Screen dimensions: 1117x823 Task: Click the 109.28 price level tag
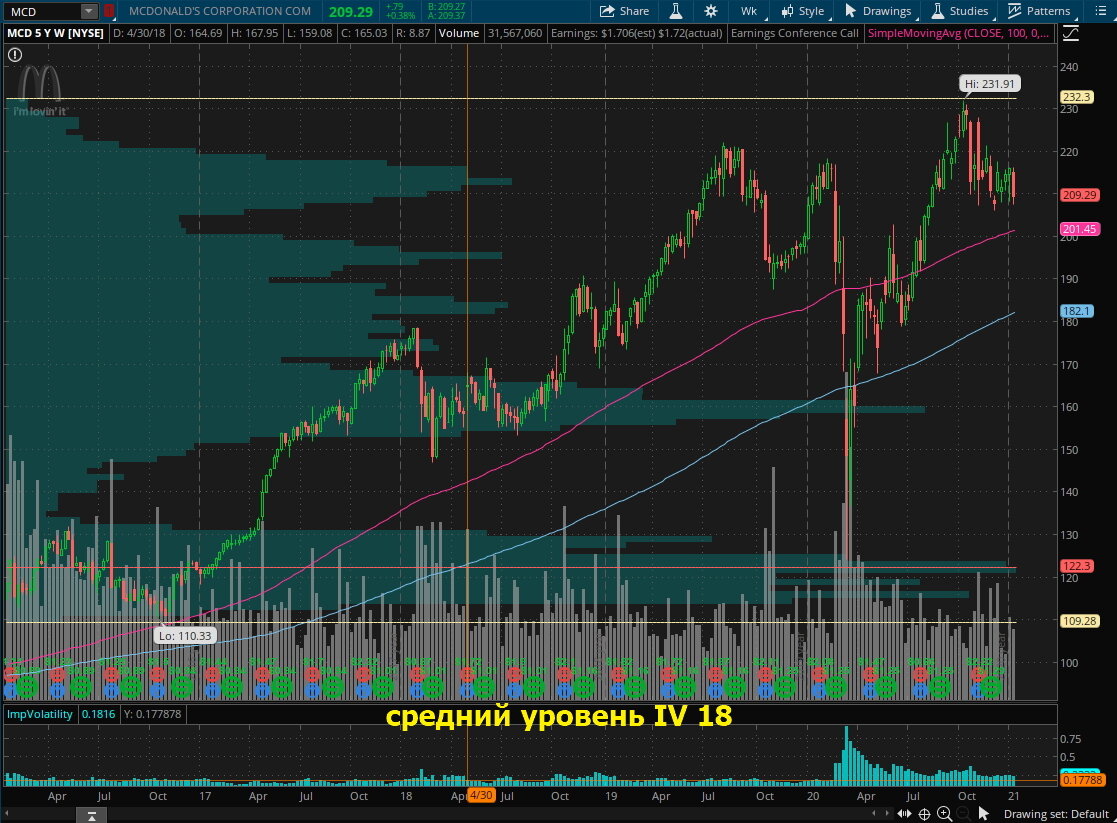point(1079,621)
